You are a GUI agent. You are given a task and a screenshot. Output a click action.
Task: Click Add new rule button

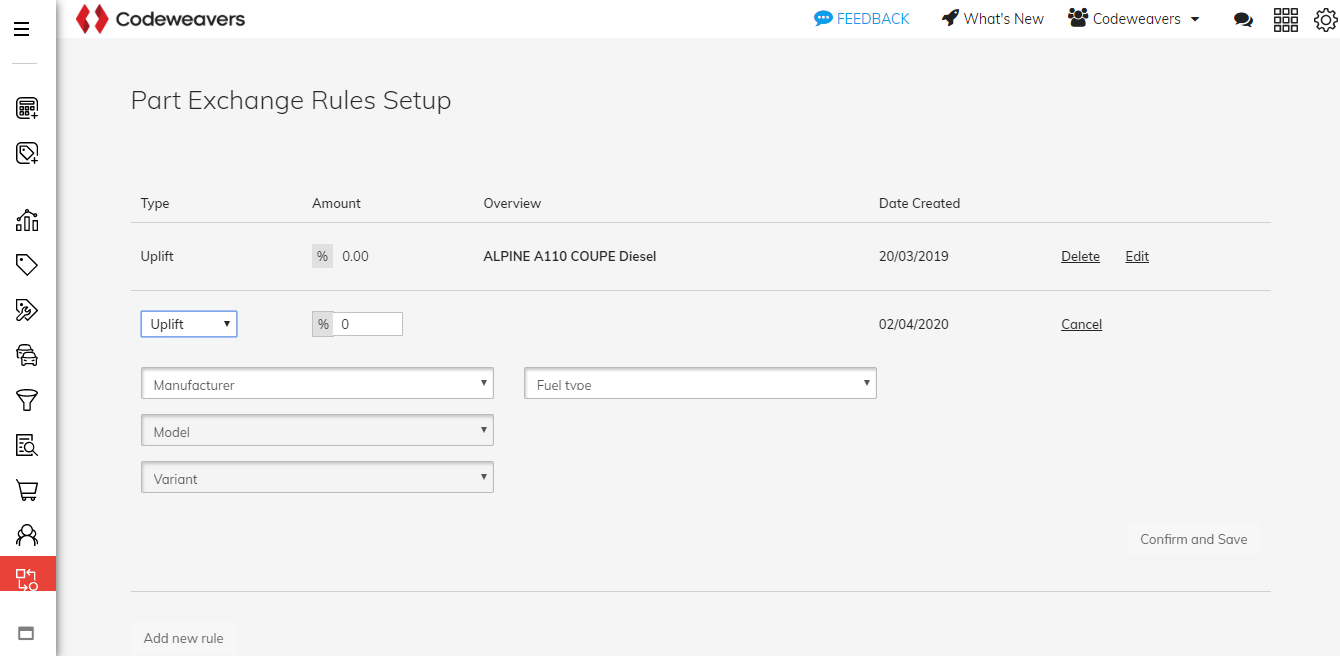click(184, 638)
